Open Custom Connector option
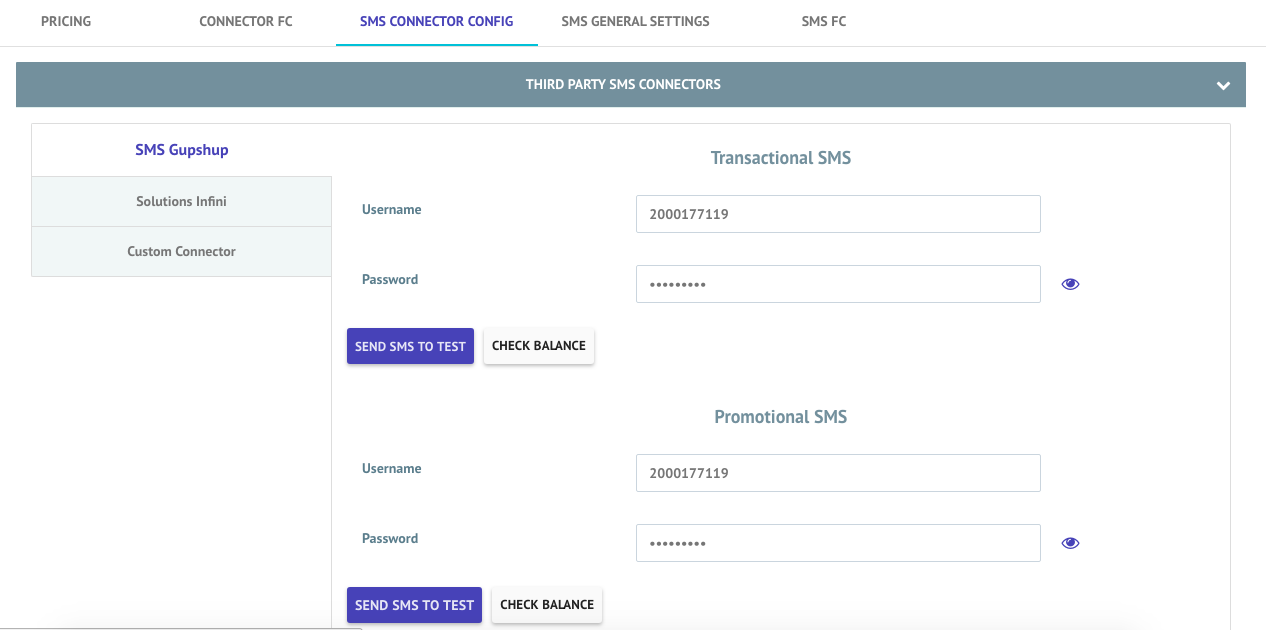The width and height of the screenshot is (1266, 630). click(182, 251)
